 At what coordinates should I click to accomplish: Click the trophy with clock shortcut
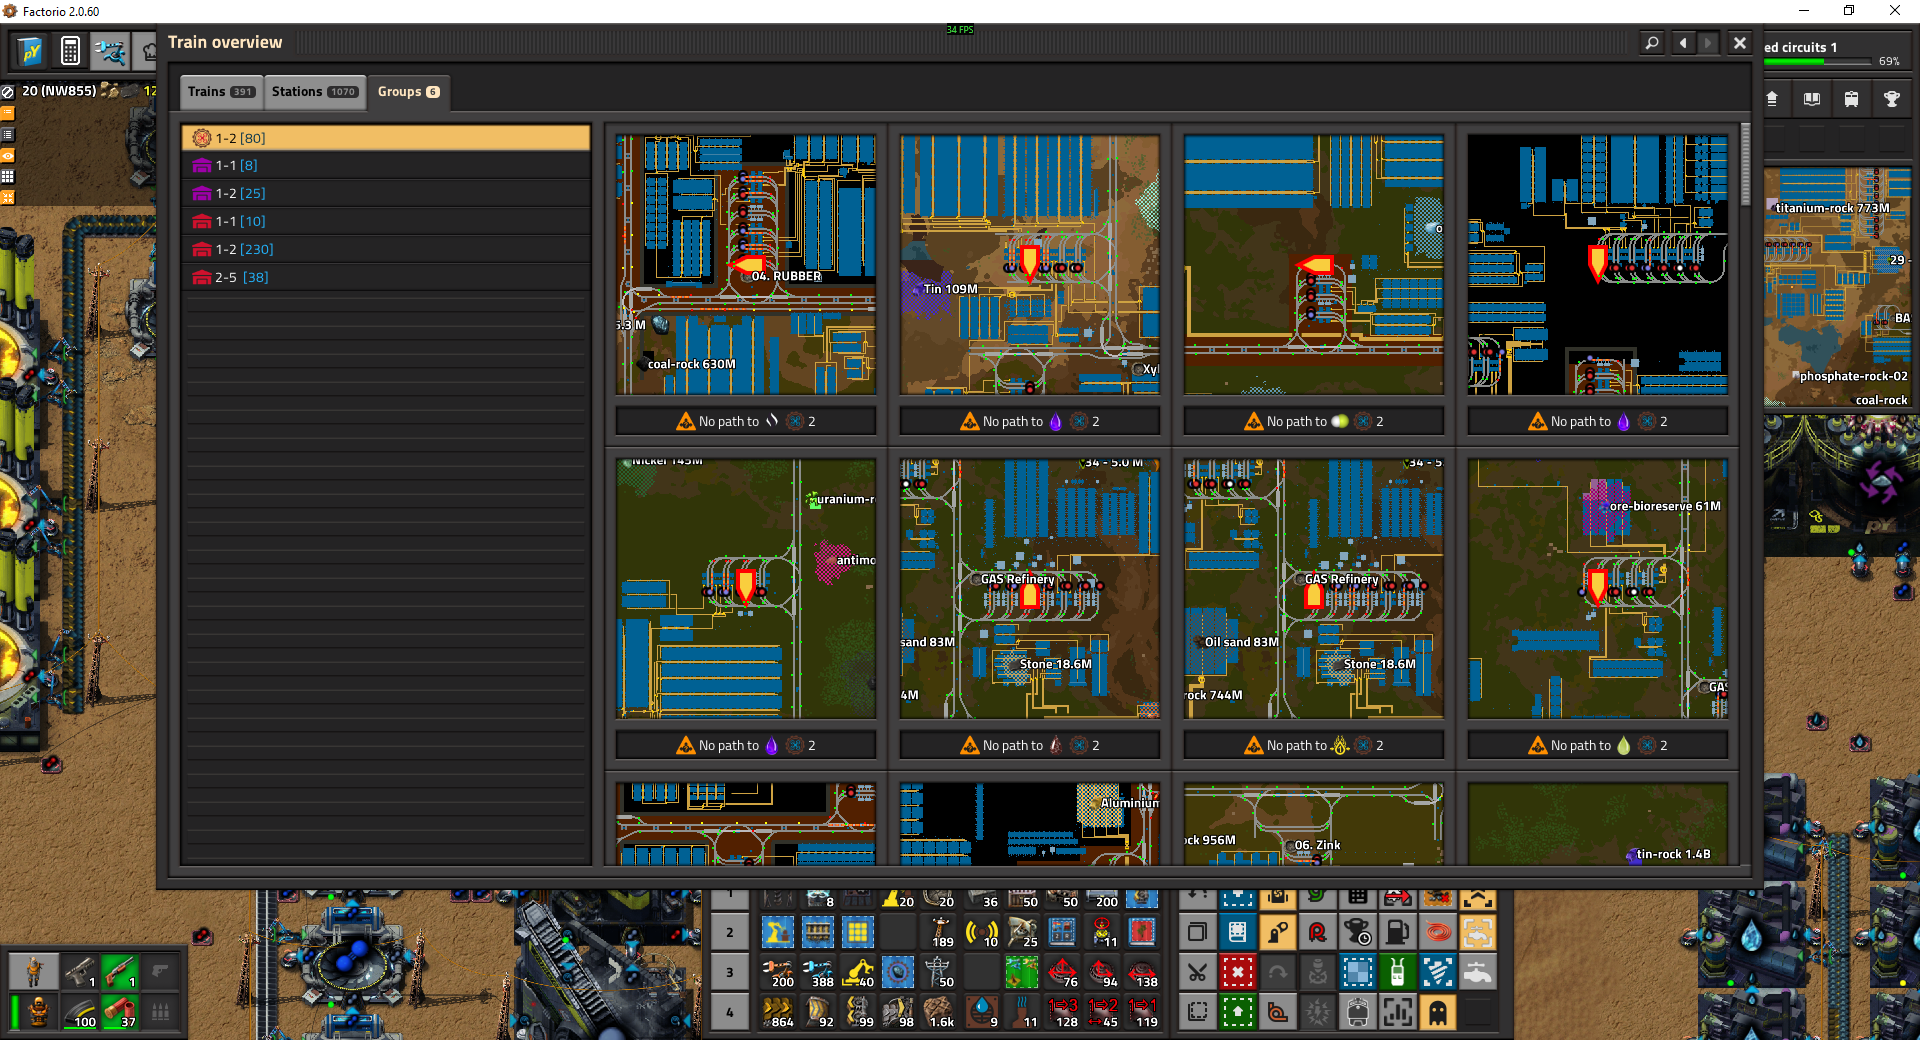click(1357, 932)
